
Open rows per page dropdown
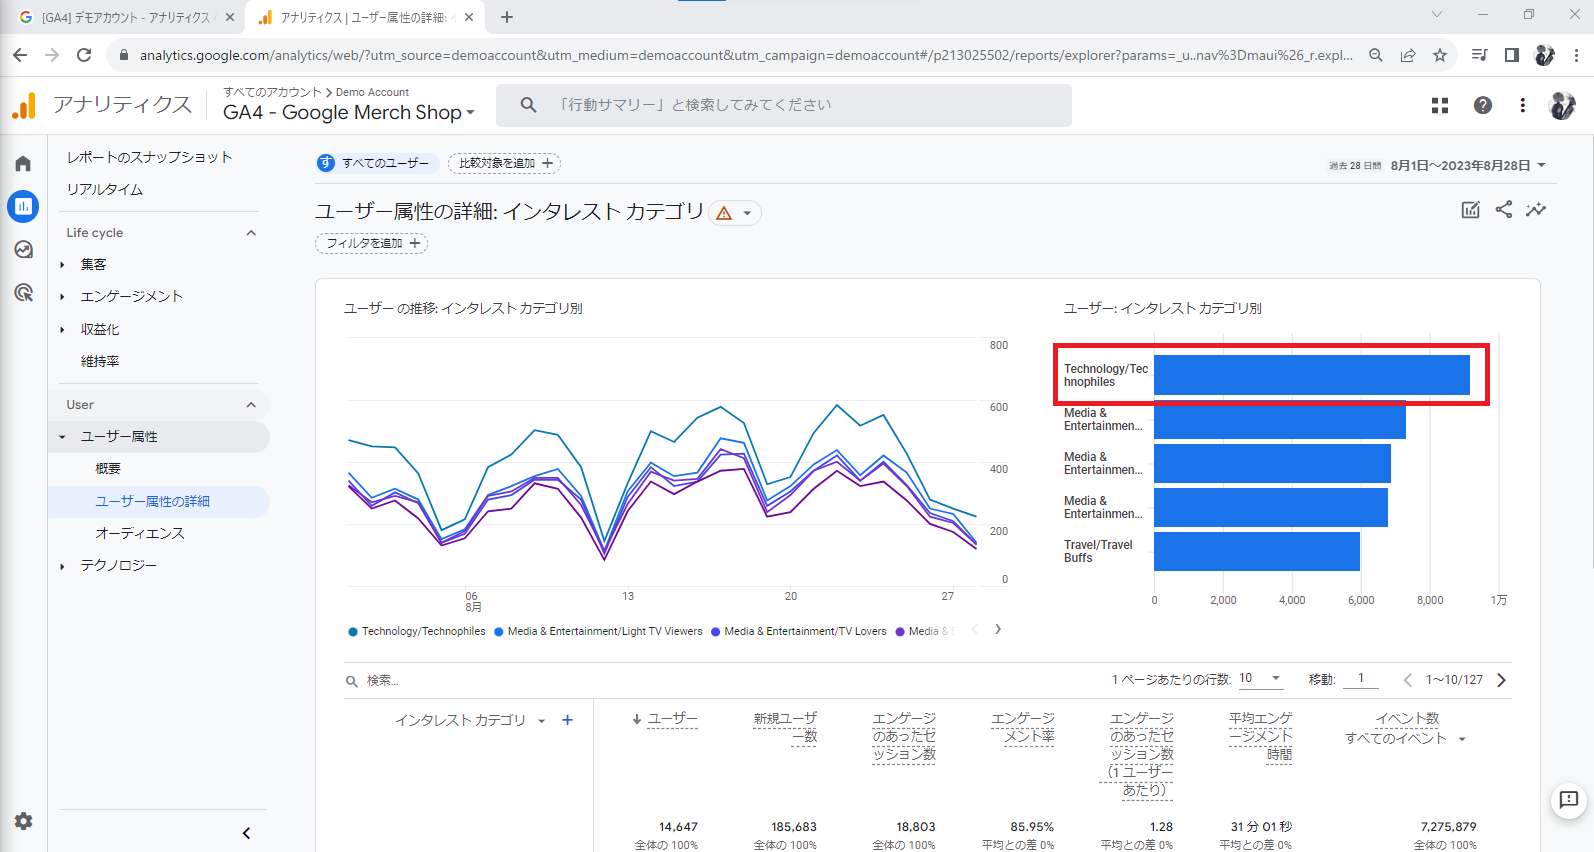click(1261, 679)
